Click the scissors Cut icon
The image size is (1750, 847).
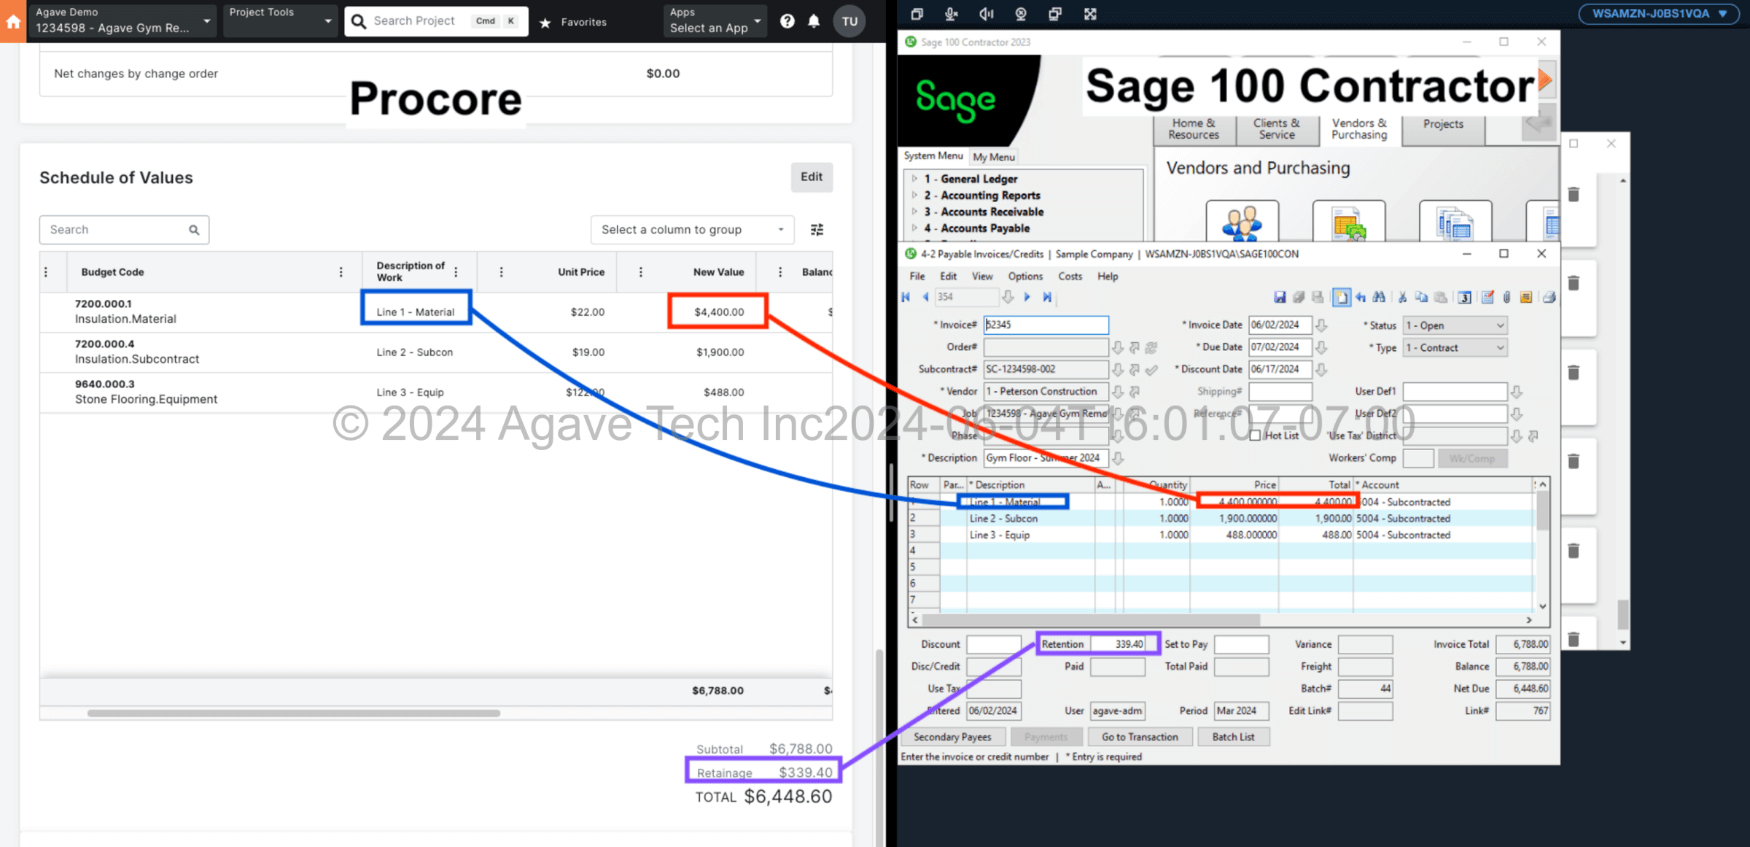point(1403,297)
